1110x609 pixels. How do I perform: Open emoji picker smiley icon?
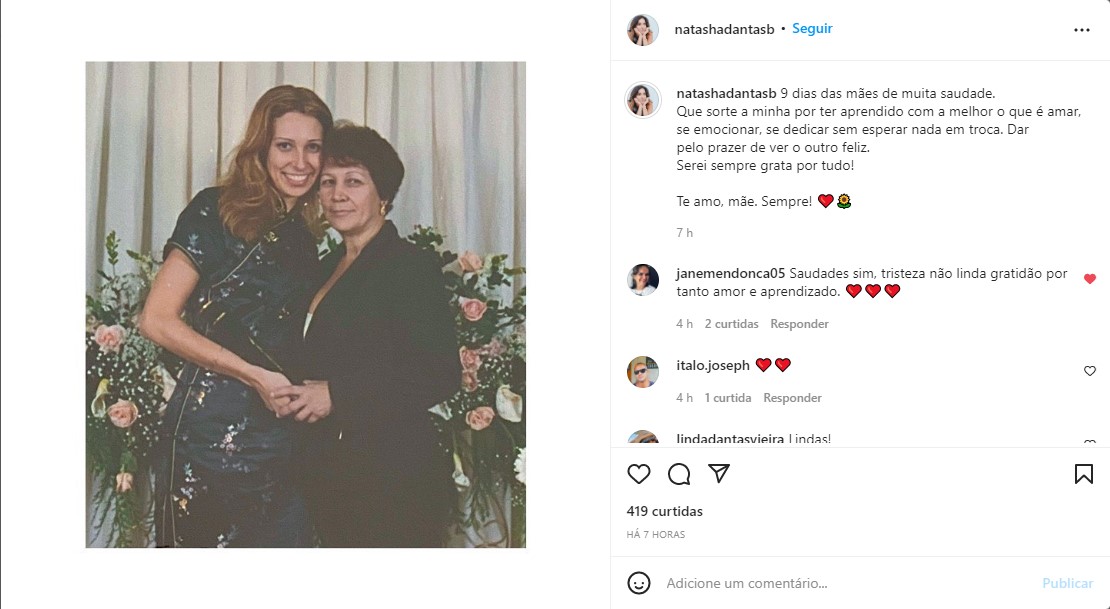(x=638, y=582)
